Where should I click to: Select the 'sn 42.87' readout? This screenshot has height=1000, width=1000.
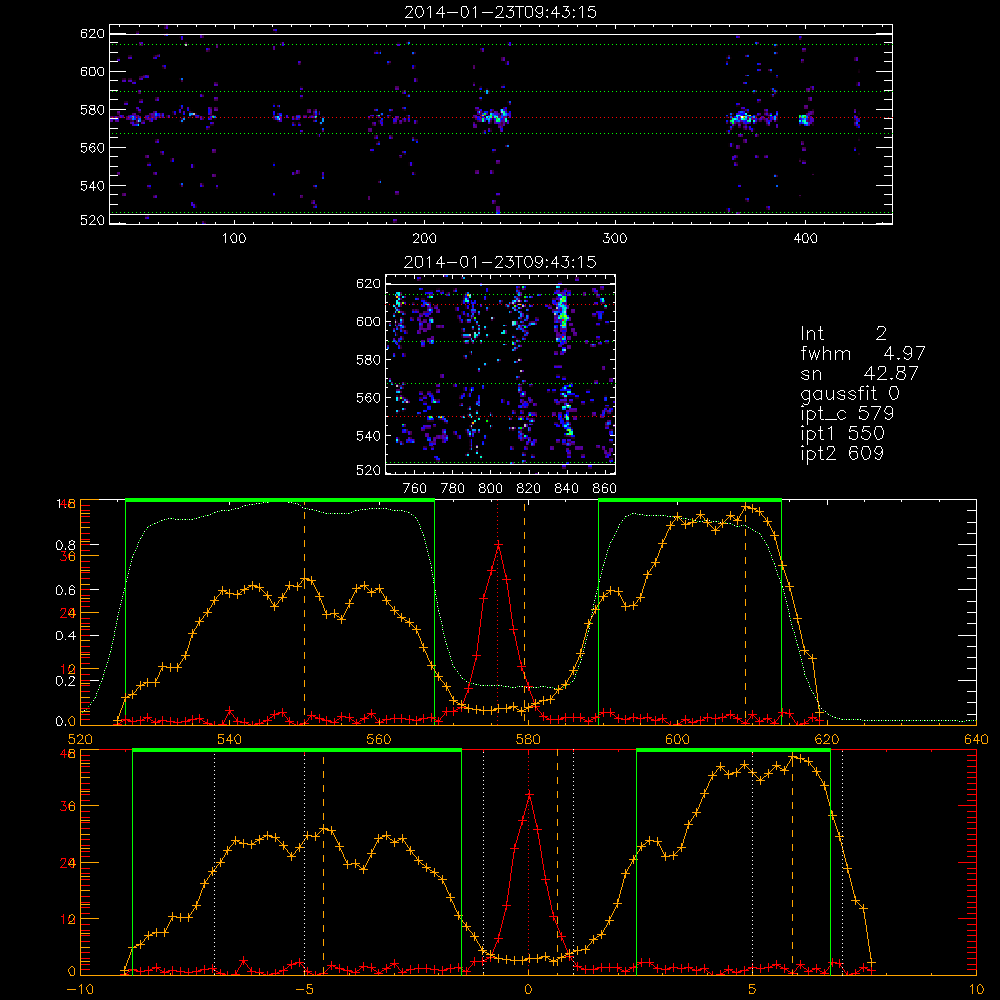[860, 373]
